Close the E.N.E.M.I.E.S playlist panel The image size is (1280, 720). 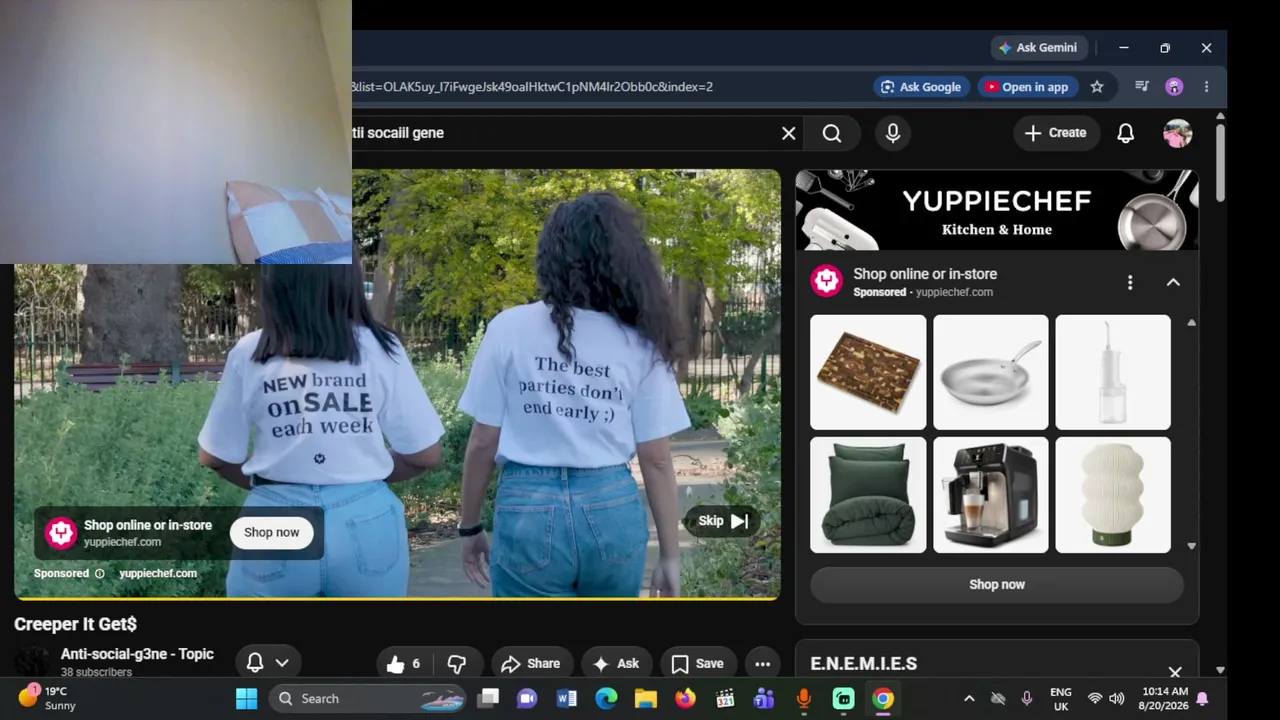[x=1175, y=672]
